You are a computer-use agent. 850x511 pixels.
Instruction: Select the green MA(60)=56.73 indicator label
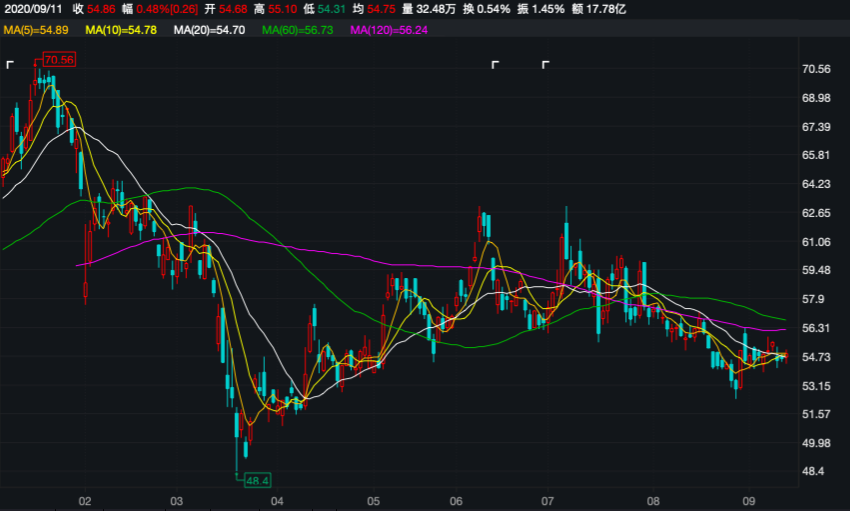click(x=298, y=30)
